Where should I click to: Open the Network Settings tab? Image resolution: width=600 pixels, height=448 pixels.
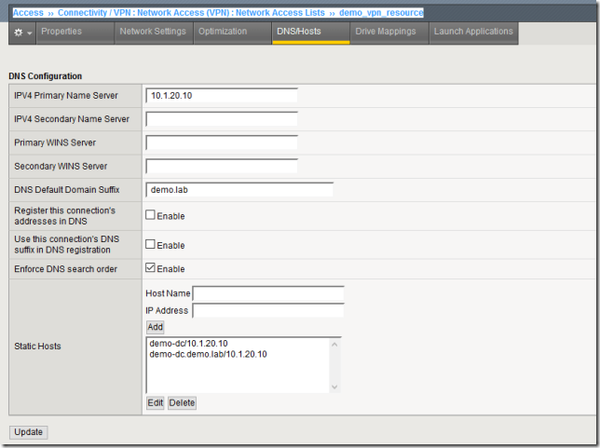click(x=153, y=31)
